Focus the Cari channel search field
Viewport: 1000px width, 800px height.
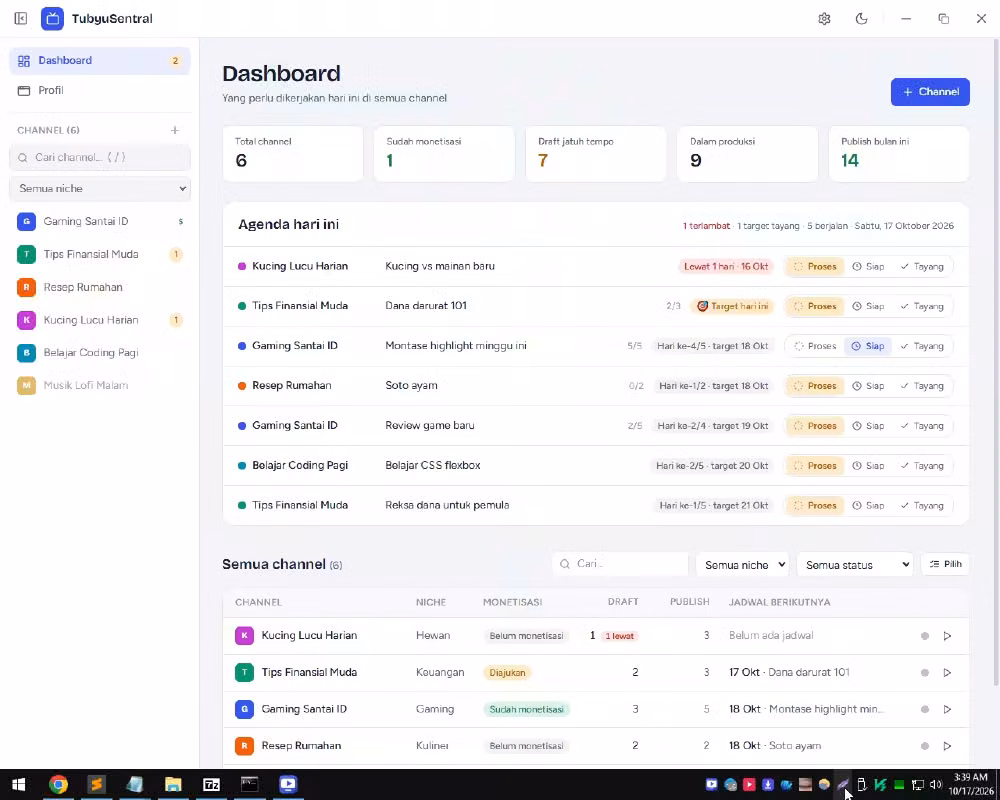tap(99, 158)
